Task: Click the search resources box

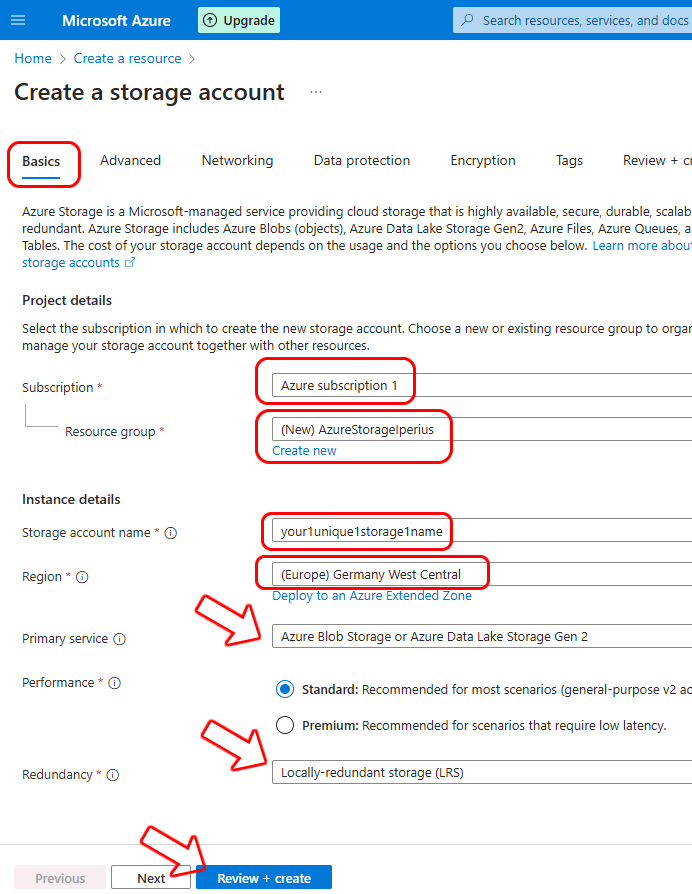Action: point(572,21)
